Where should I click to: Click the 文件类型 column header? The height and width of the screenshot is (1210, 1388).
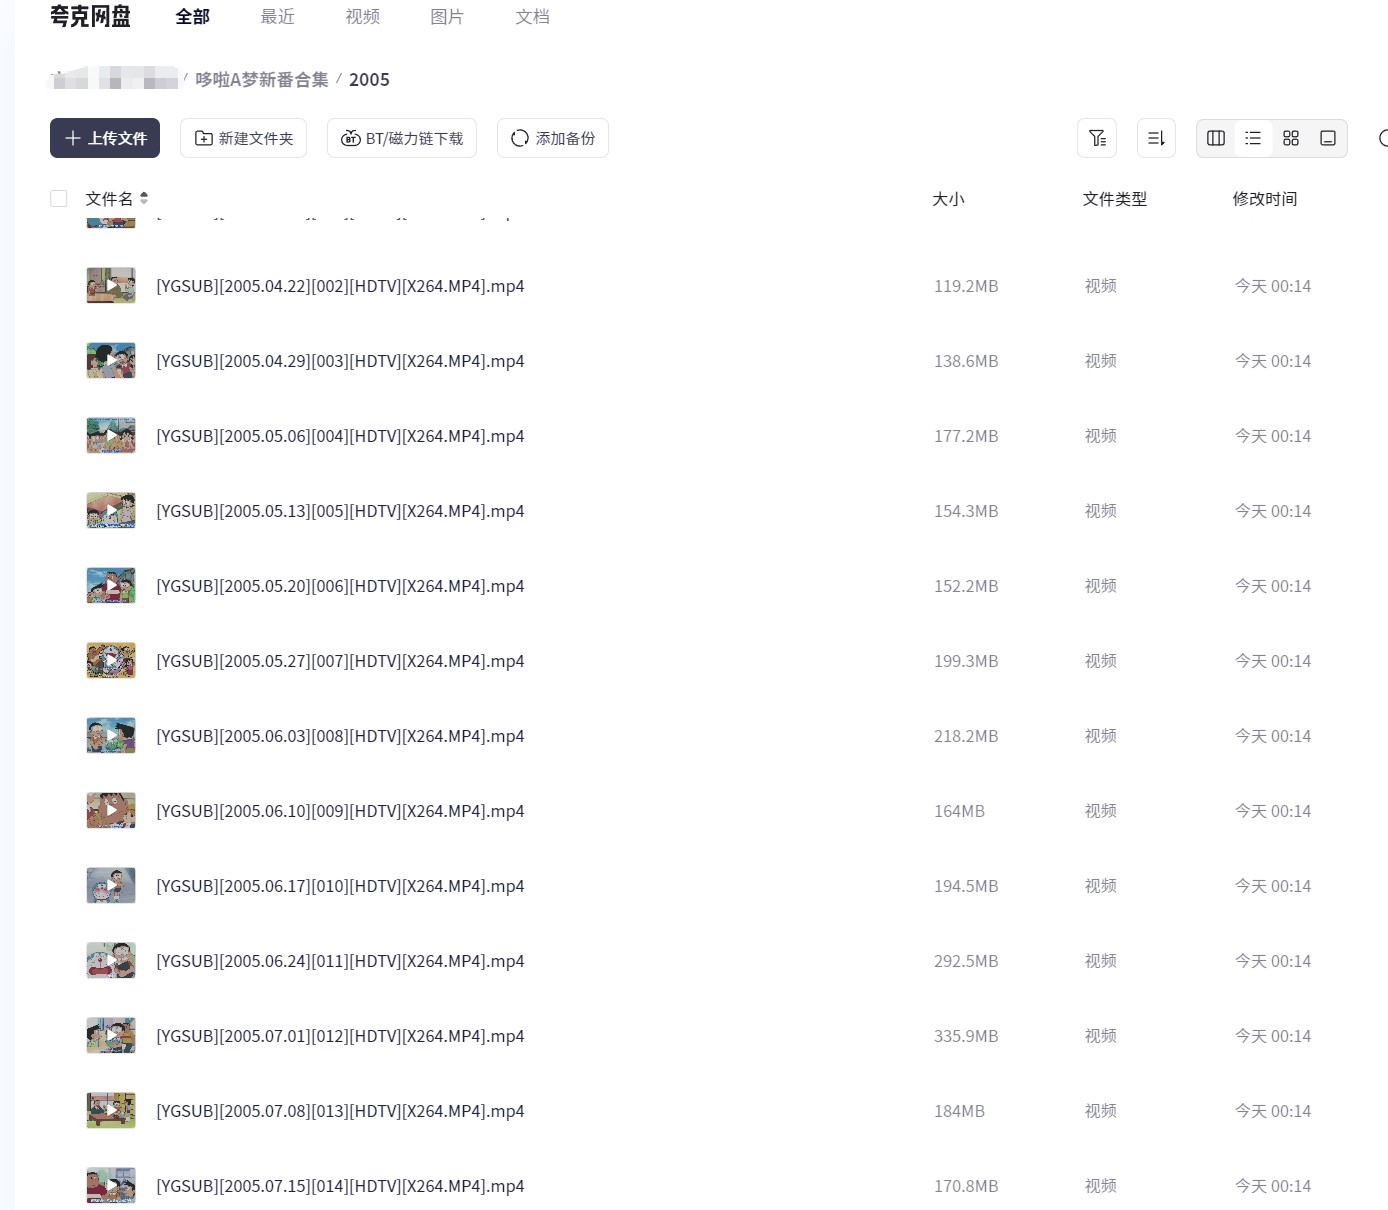point(1115,199)
